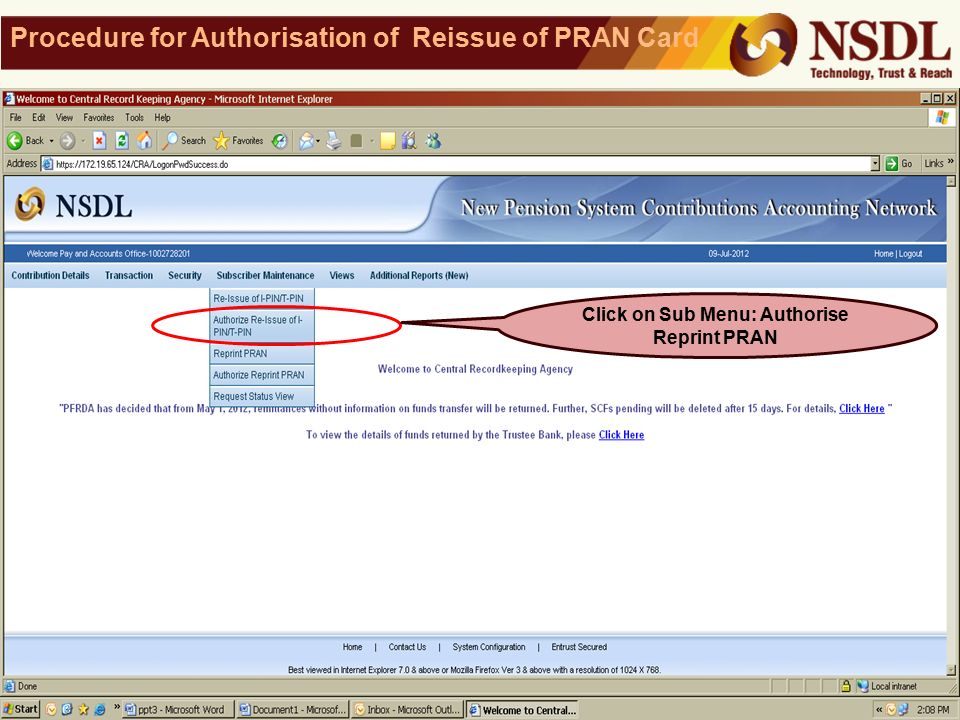The image size is (960, 720).
Task: Select Re-Issue of I-PIN/T-PIN submenu
Action: (262, 299)
